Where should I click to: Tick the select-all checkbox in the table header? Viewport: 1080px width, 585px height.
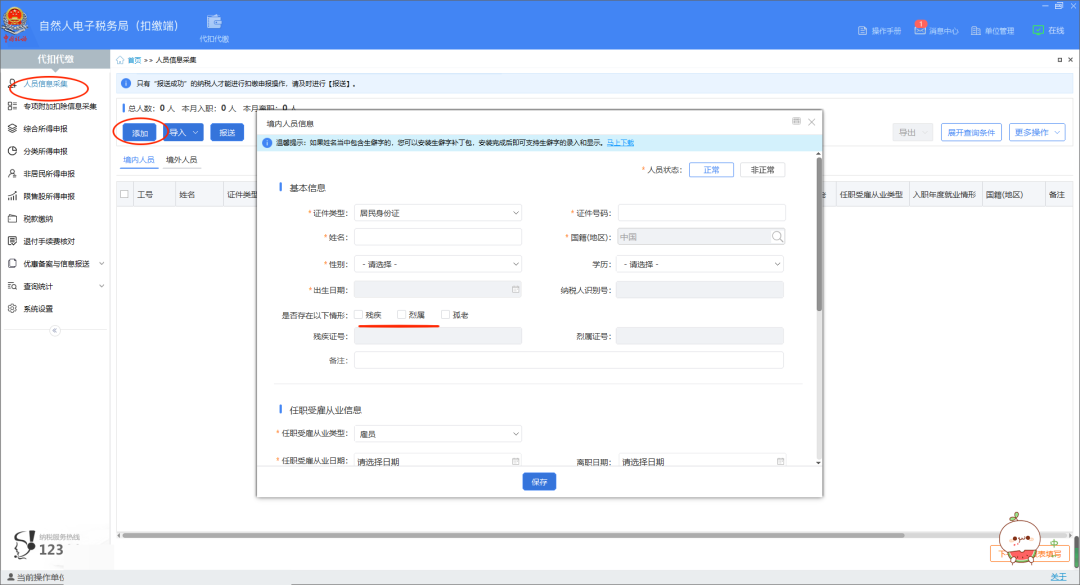(x=124, y=194)
